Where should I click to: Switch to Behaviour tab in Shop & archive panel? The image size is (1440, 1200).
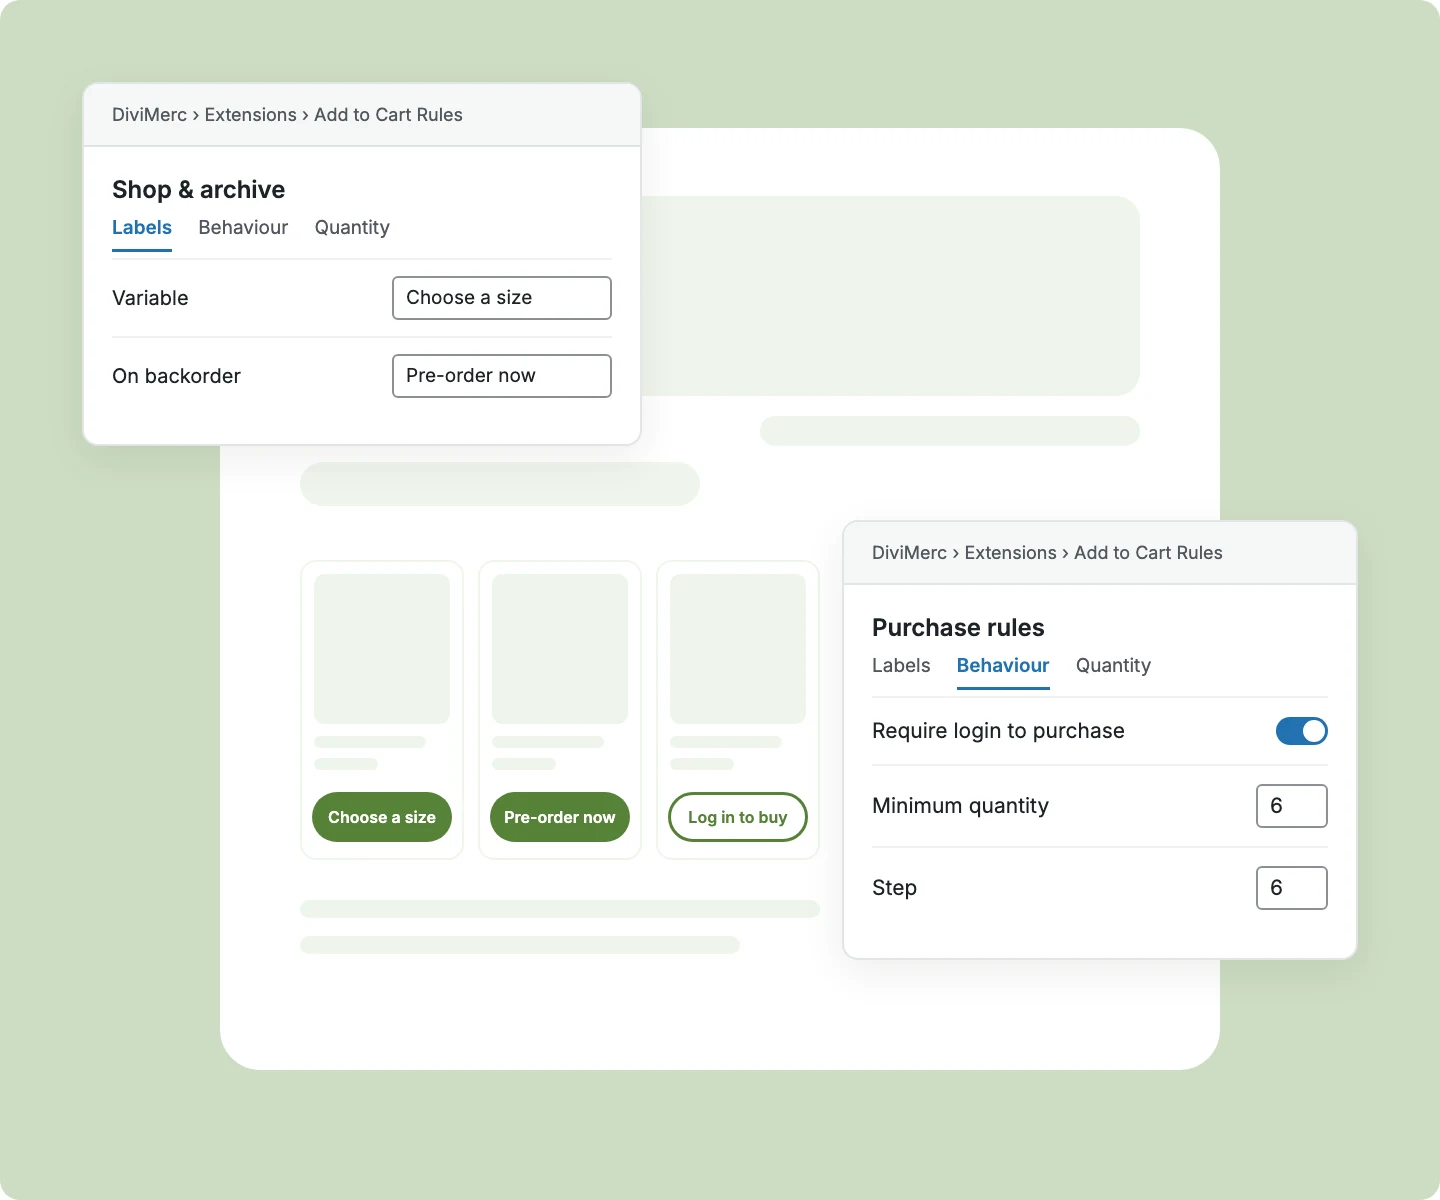point(243,228)
